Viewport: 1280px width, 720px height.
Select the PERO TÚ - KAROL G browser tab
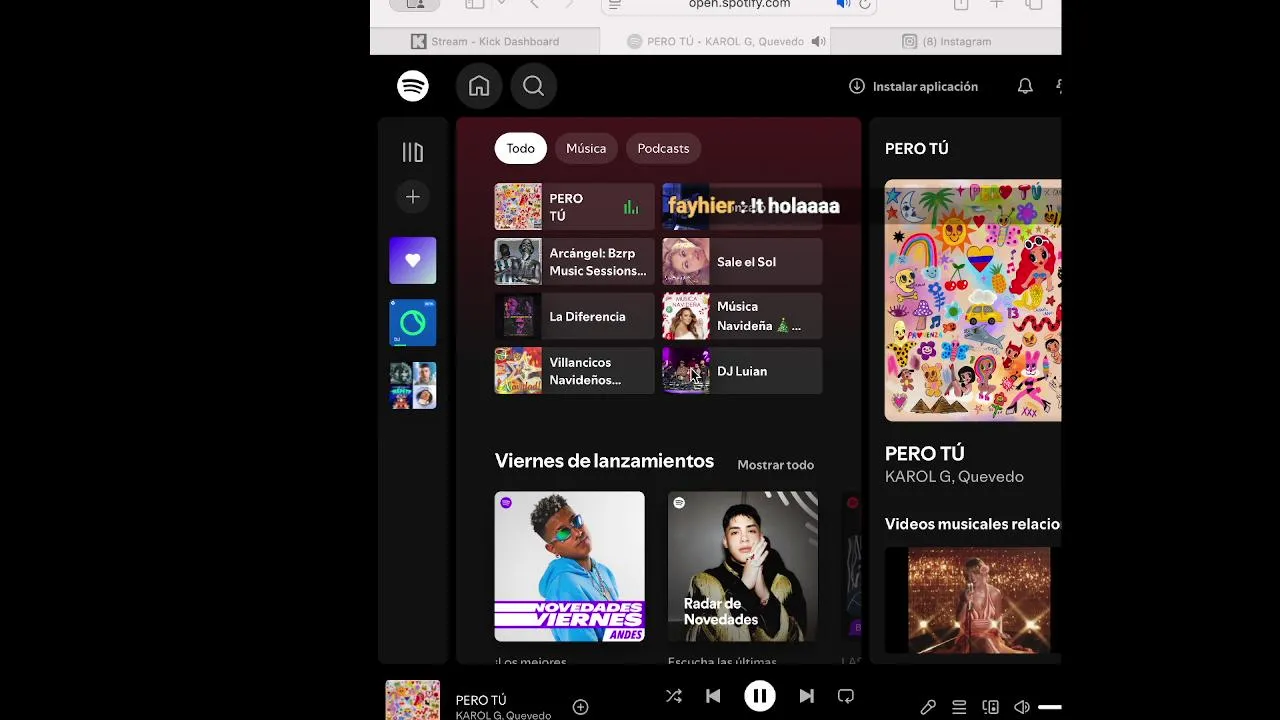coord(715,41)
